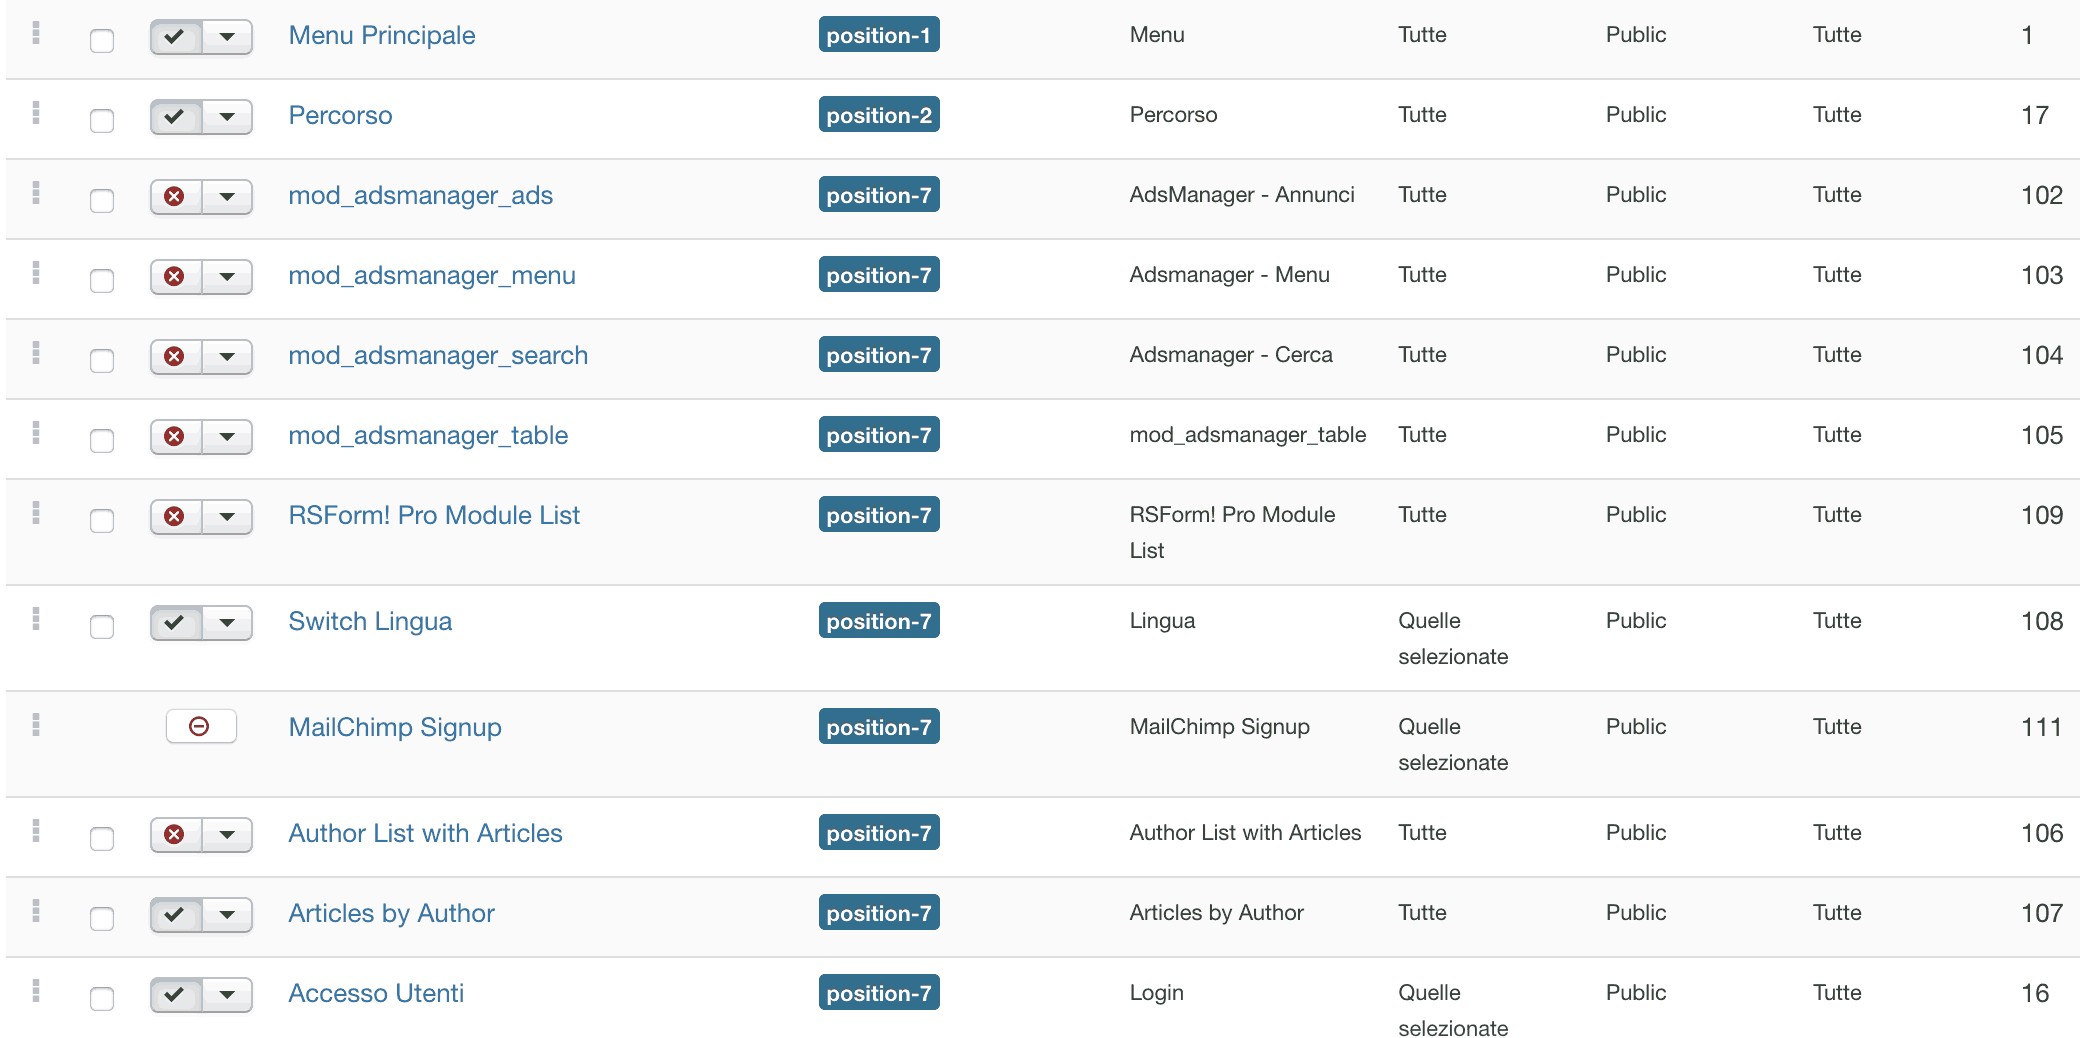Screen dimensions: 2098x1038
Task: Tick the checkbox for mod_adsmanager_search
Action: 102,361
